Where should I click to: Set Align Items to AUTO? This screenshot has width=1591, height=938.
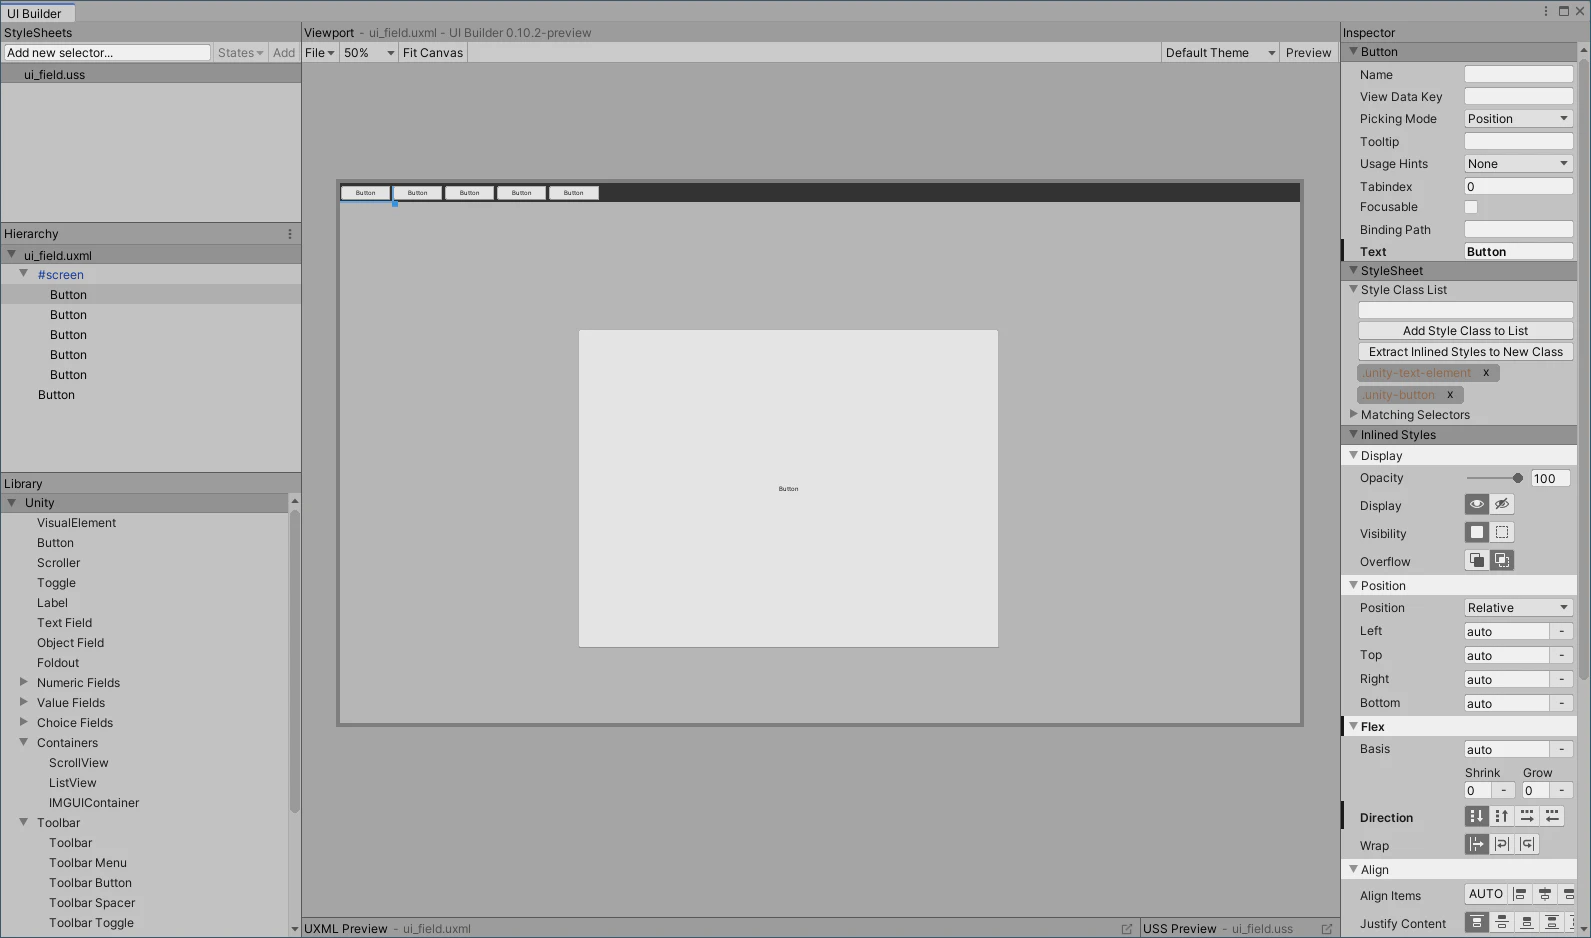[1486, 895]
